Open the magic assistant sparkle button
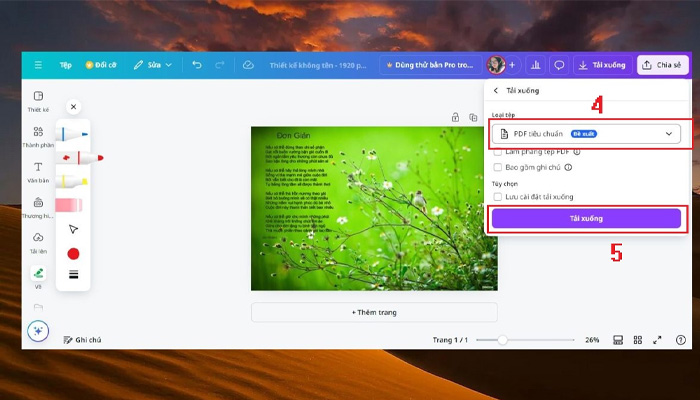Screen dimensions: 700x400 coord(38,331)
